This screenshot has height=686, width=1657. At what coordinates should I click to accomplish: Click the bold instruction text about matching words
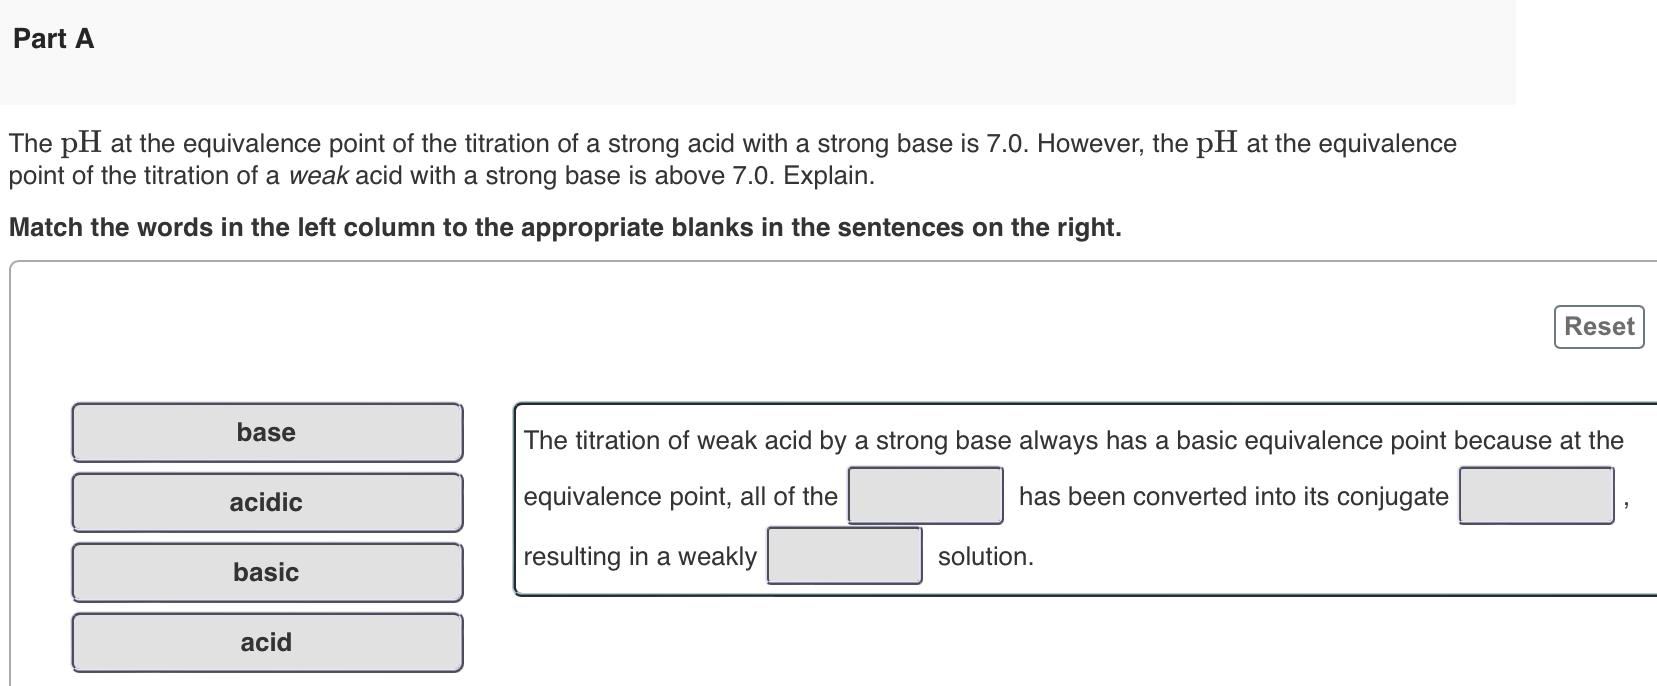click(x=564, y=227)
